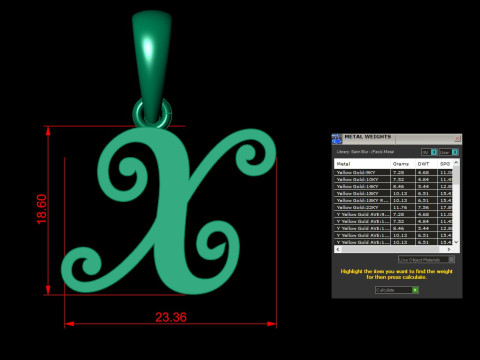Screen dimensions: 480x360
Task: Click the vertical scrollbar thumb in metals list
Action: 456,175
